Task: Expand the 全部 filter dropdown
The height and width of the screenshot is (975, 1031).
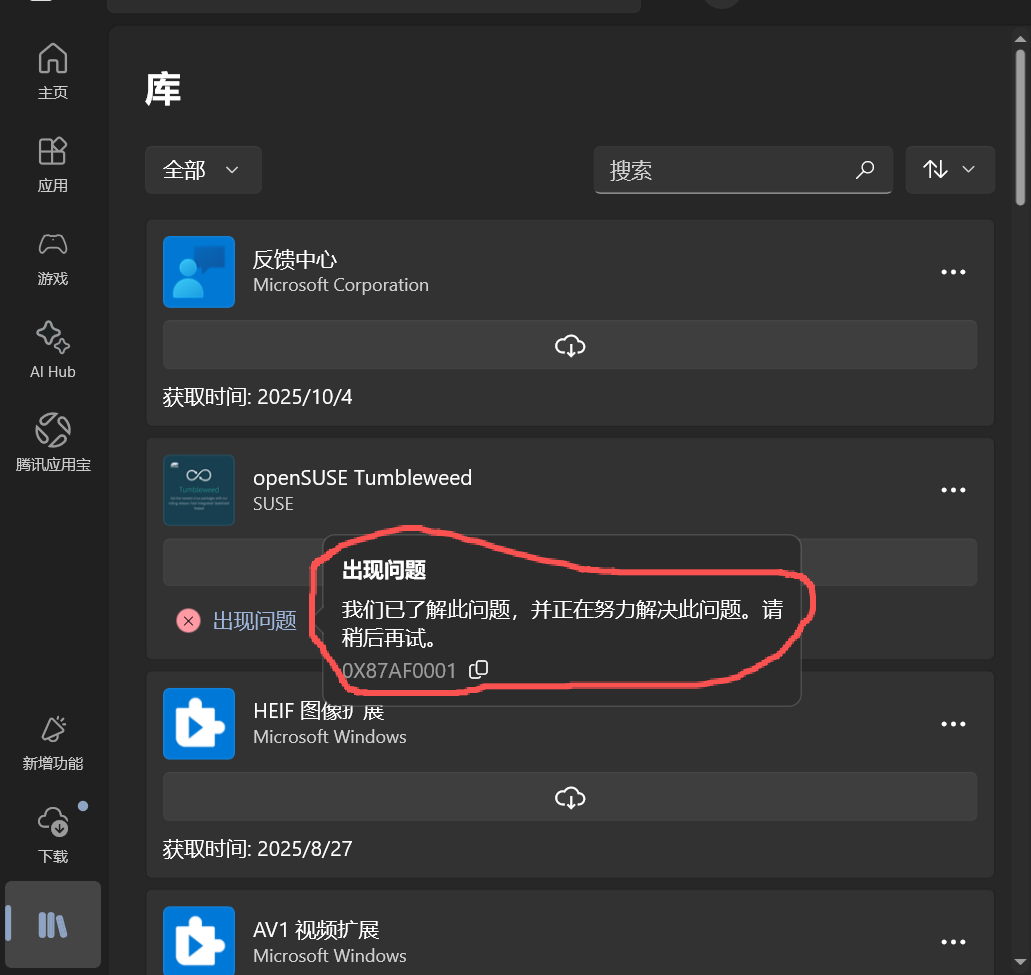Action: pyautogui.click(x=203, y=170)
